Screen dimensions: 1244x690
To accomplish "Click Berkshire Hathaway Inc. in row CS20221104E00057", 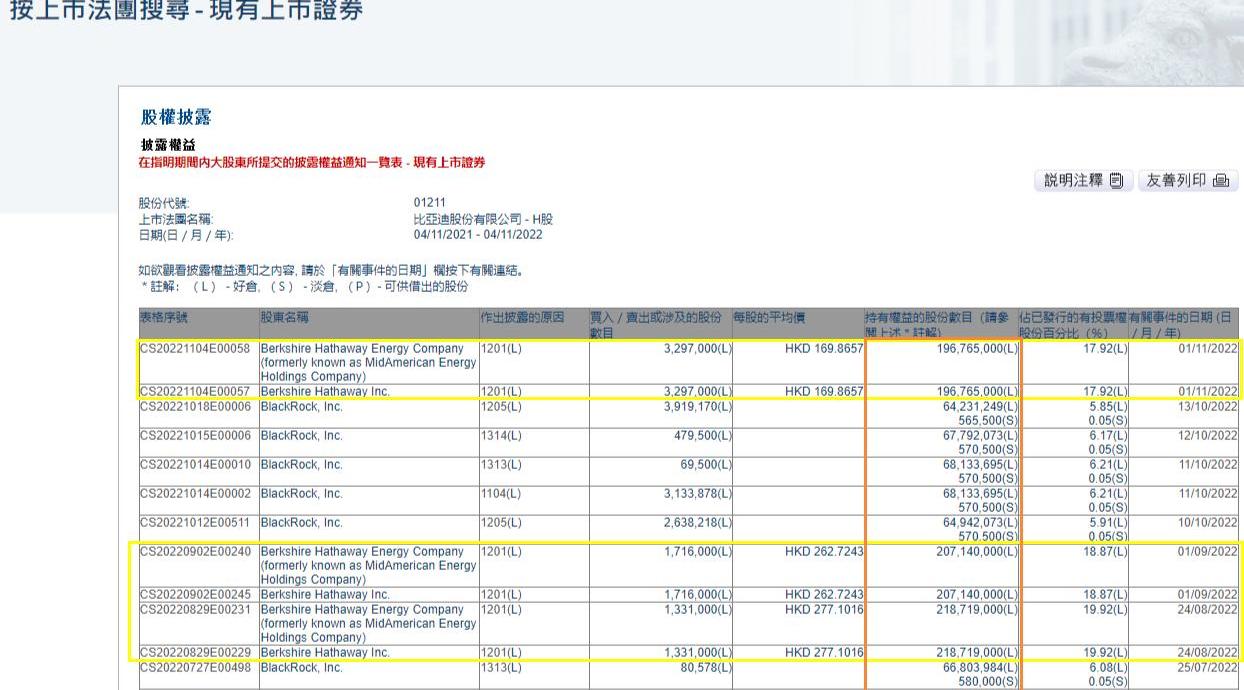I will pyautogui.click(x=325, y=391).
